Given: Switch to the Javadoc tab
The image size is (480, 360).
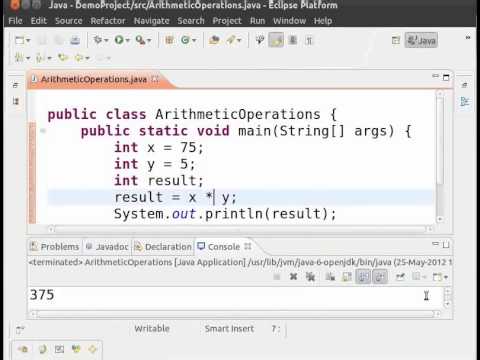Looking at the screenshot, I should [107, 247].
